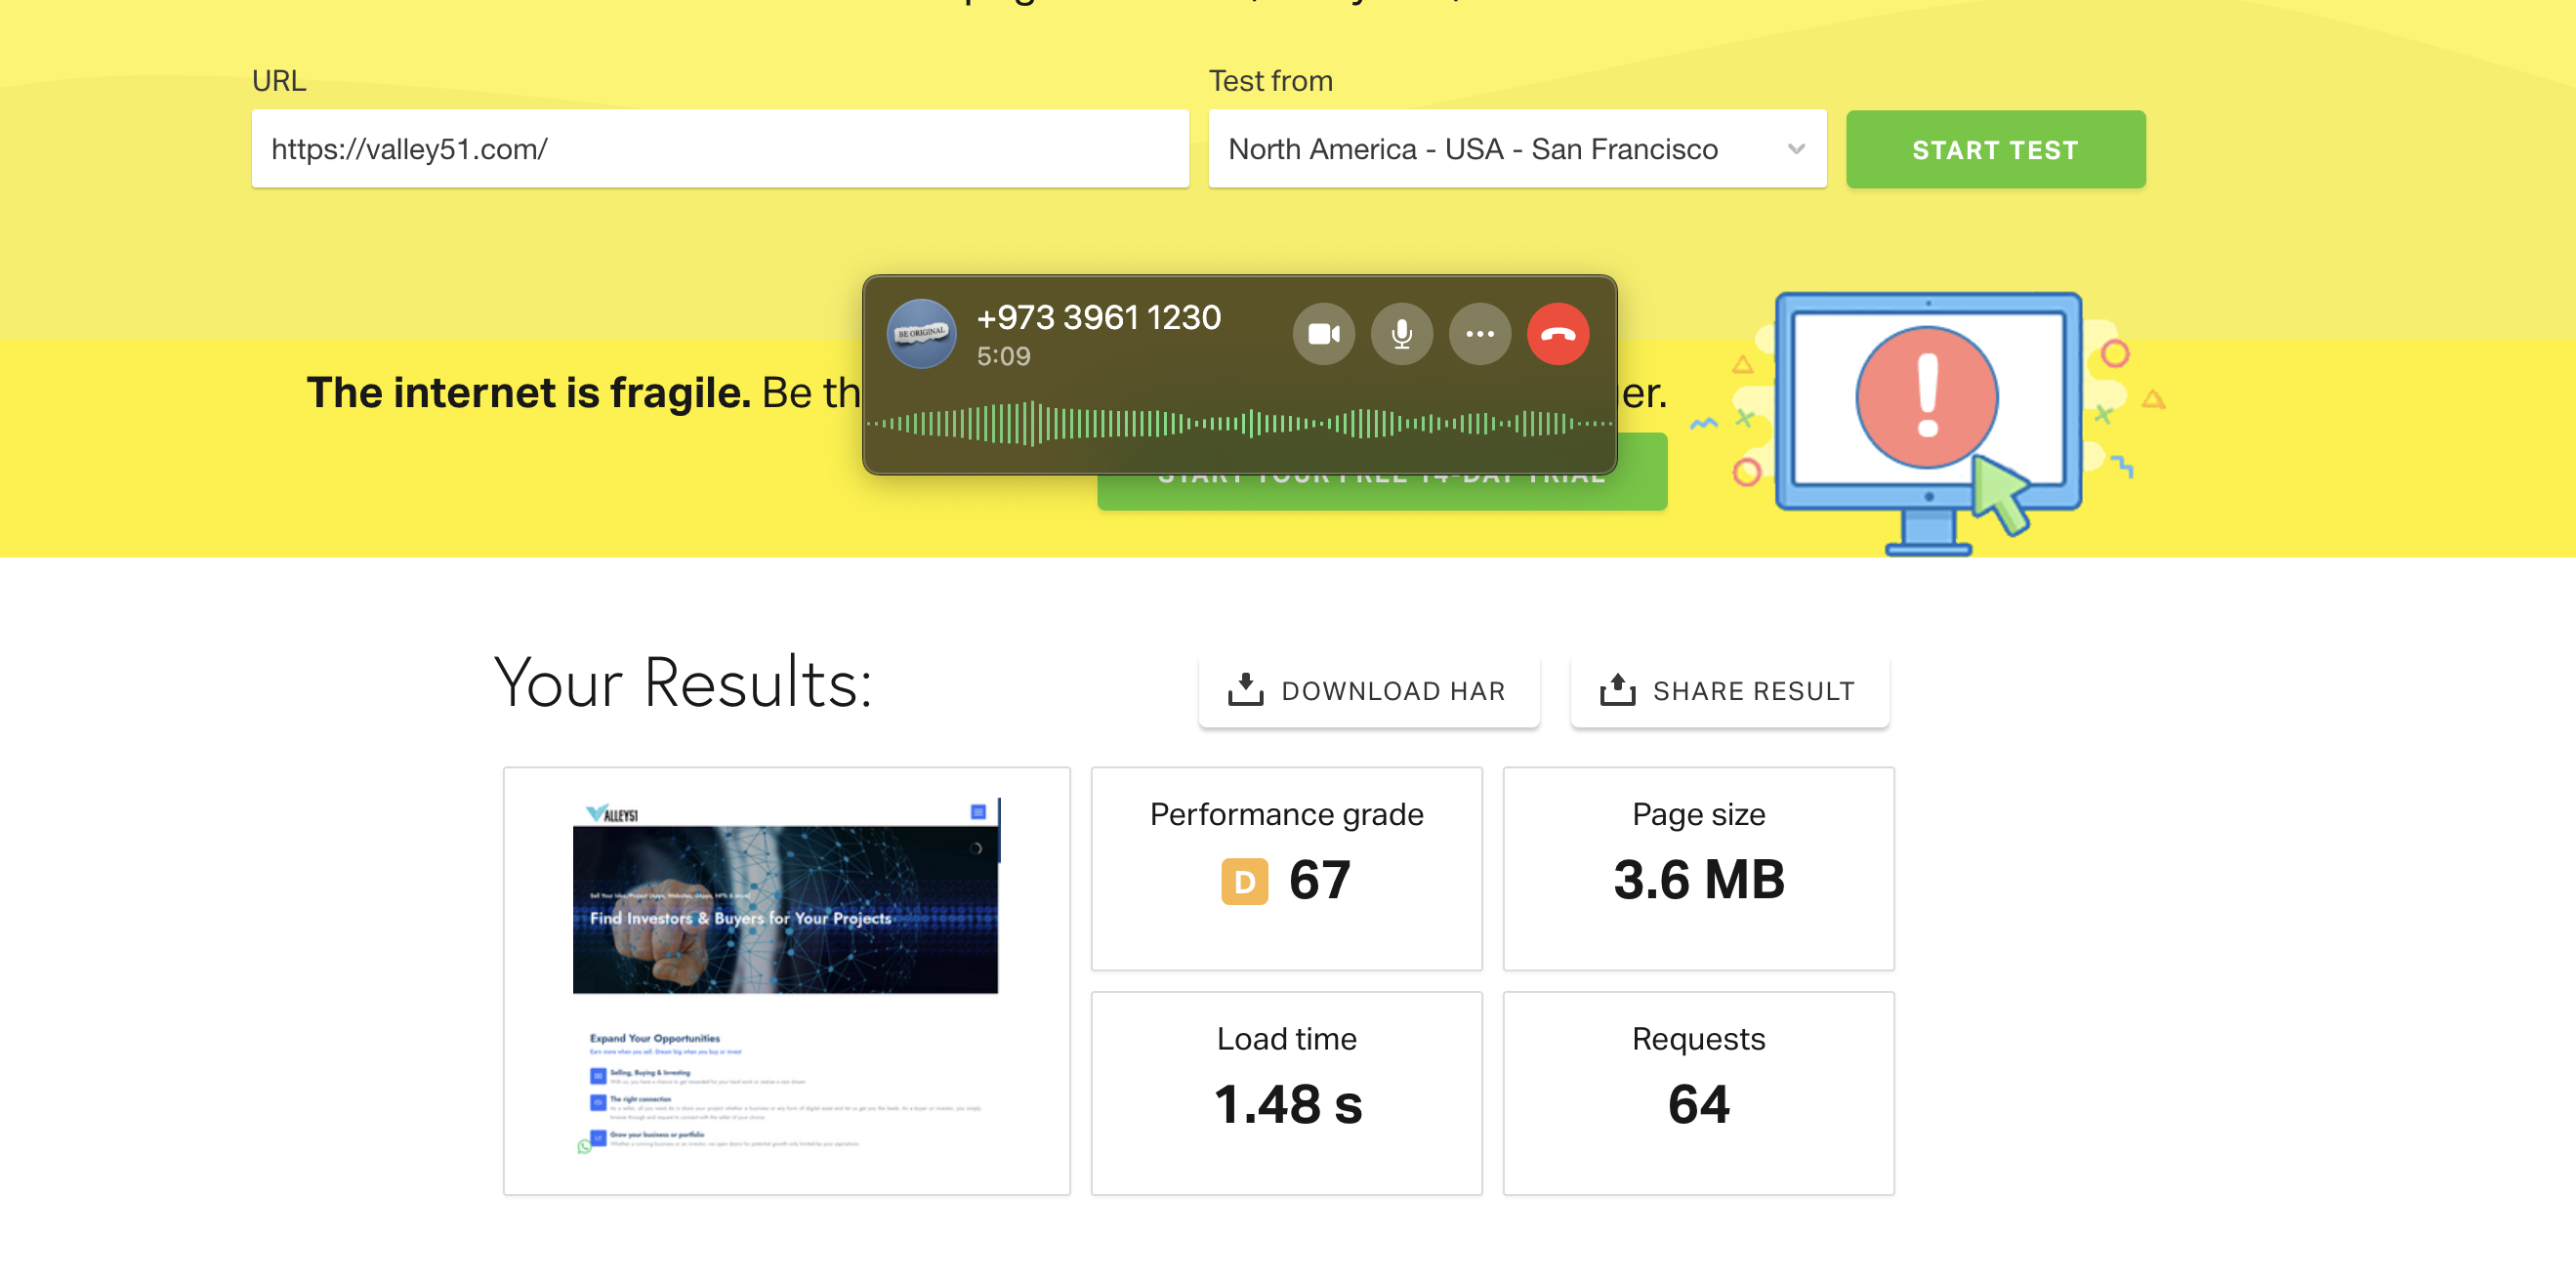Click the call audio waveform display
Screen dimensions: 2576x1279
click(x=1239, y=424)
